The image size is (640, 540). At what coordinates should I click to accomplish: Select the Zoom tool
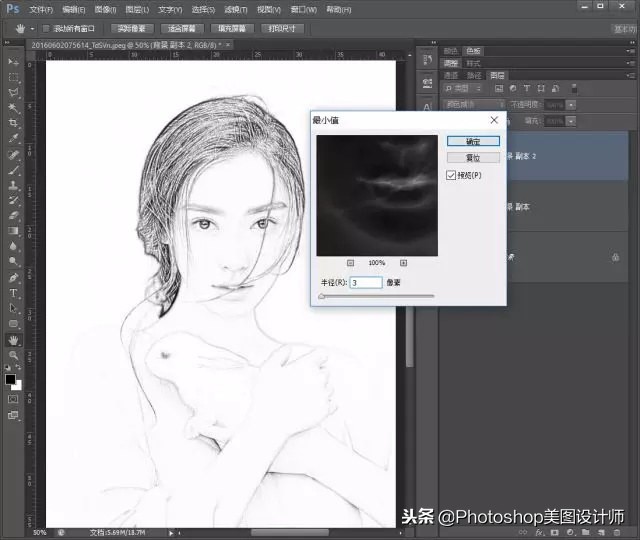[x=13, y=355]
